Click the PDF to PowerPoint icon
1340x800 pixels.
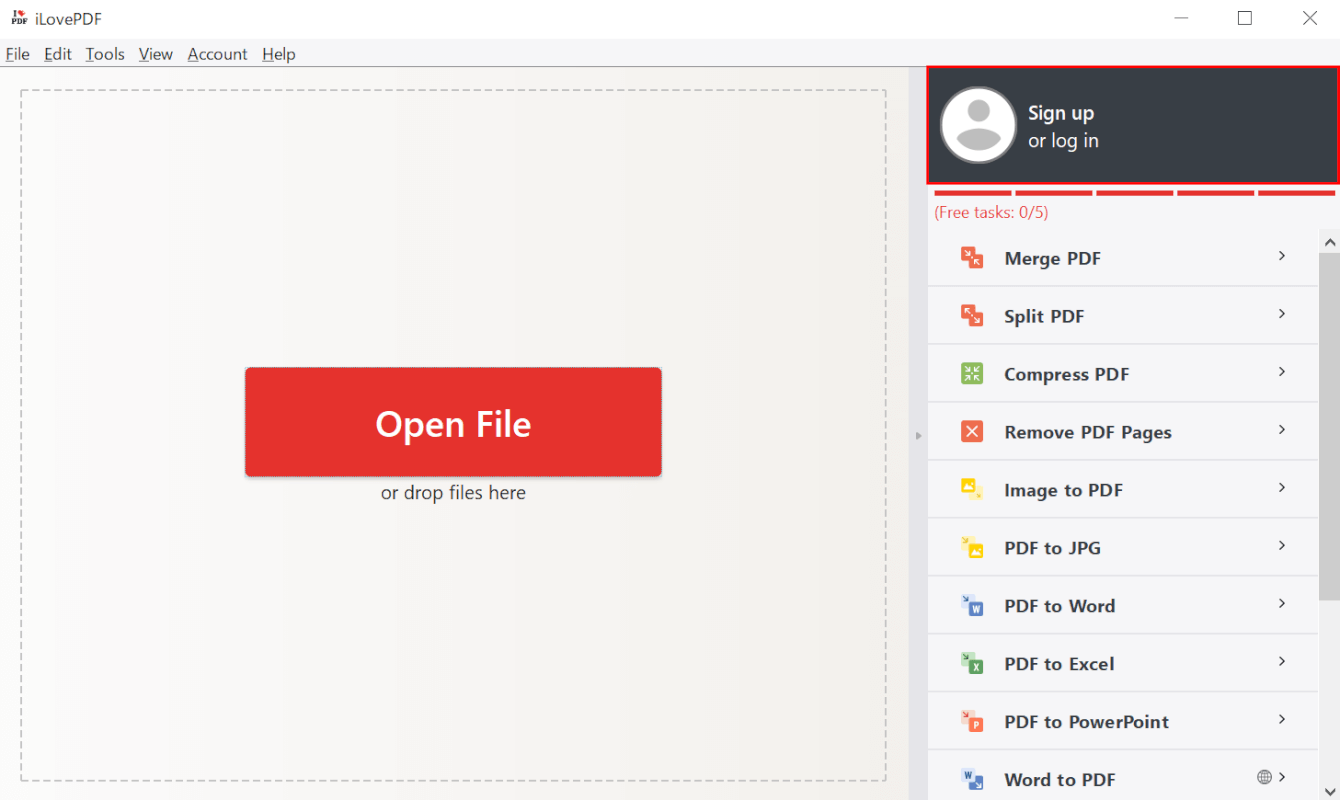(x=971, y=721)
